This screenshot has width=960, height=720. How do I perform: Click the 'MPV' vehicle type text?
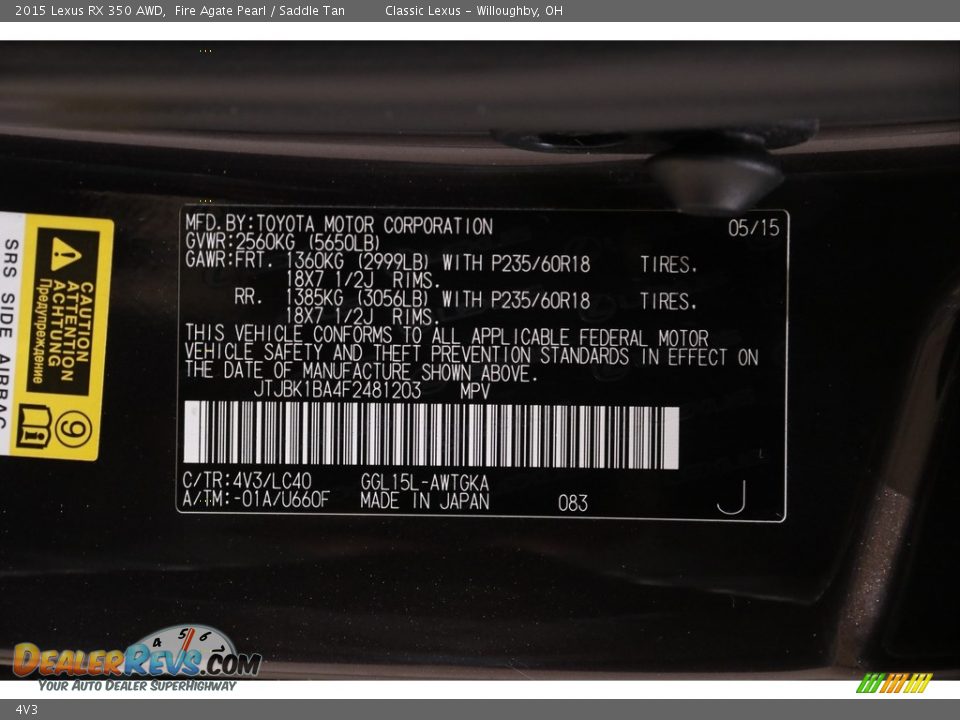(475, 391)
